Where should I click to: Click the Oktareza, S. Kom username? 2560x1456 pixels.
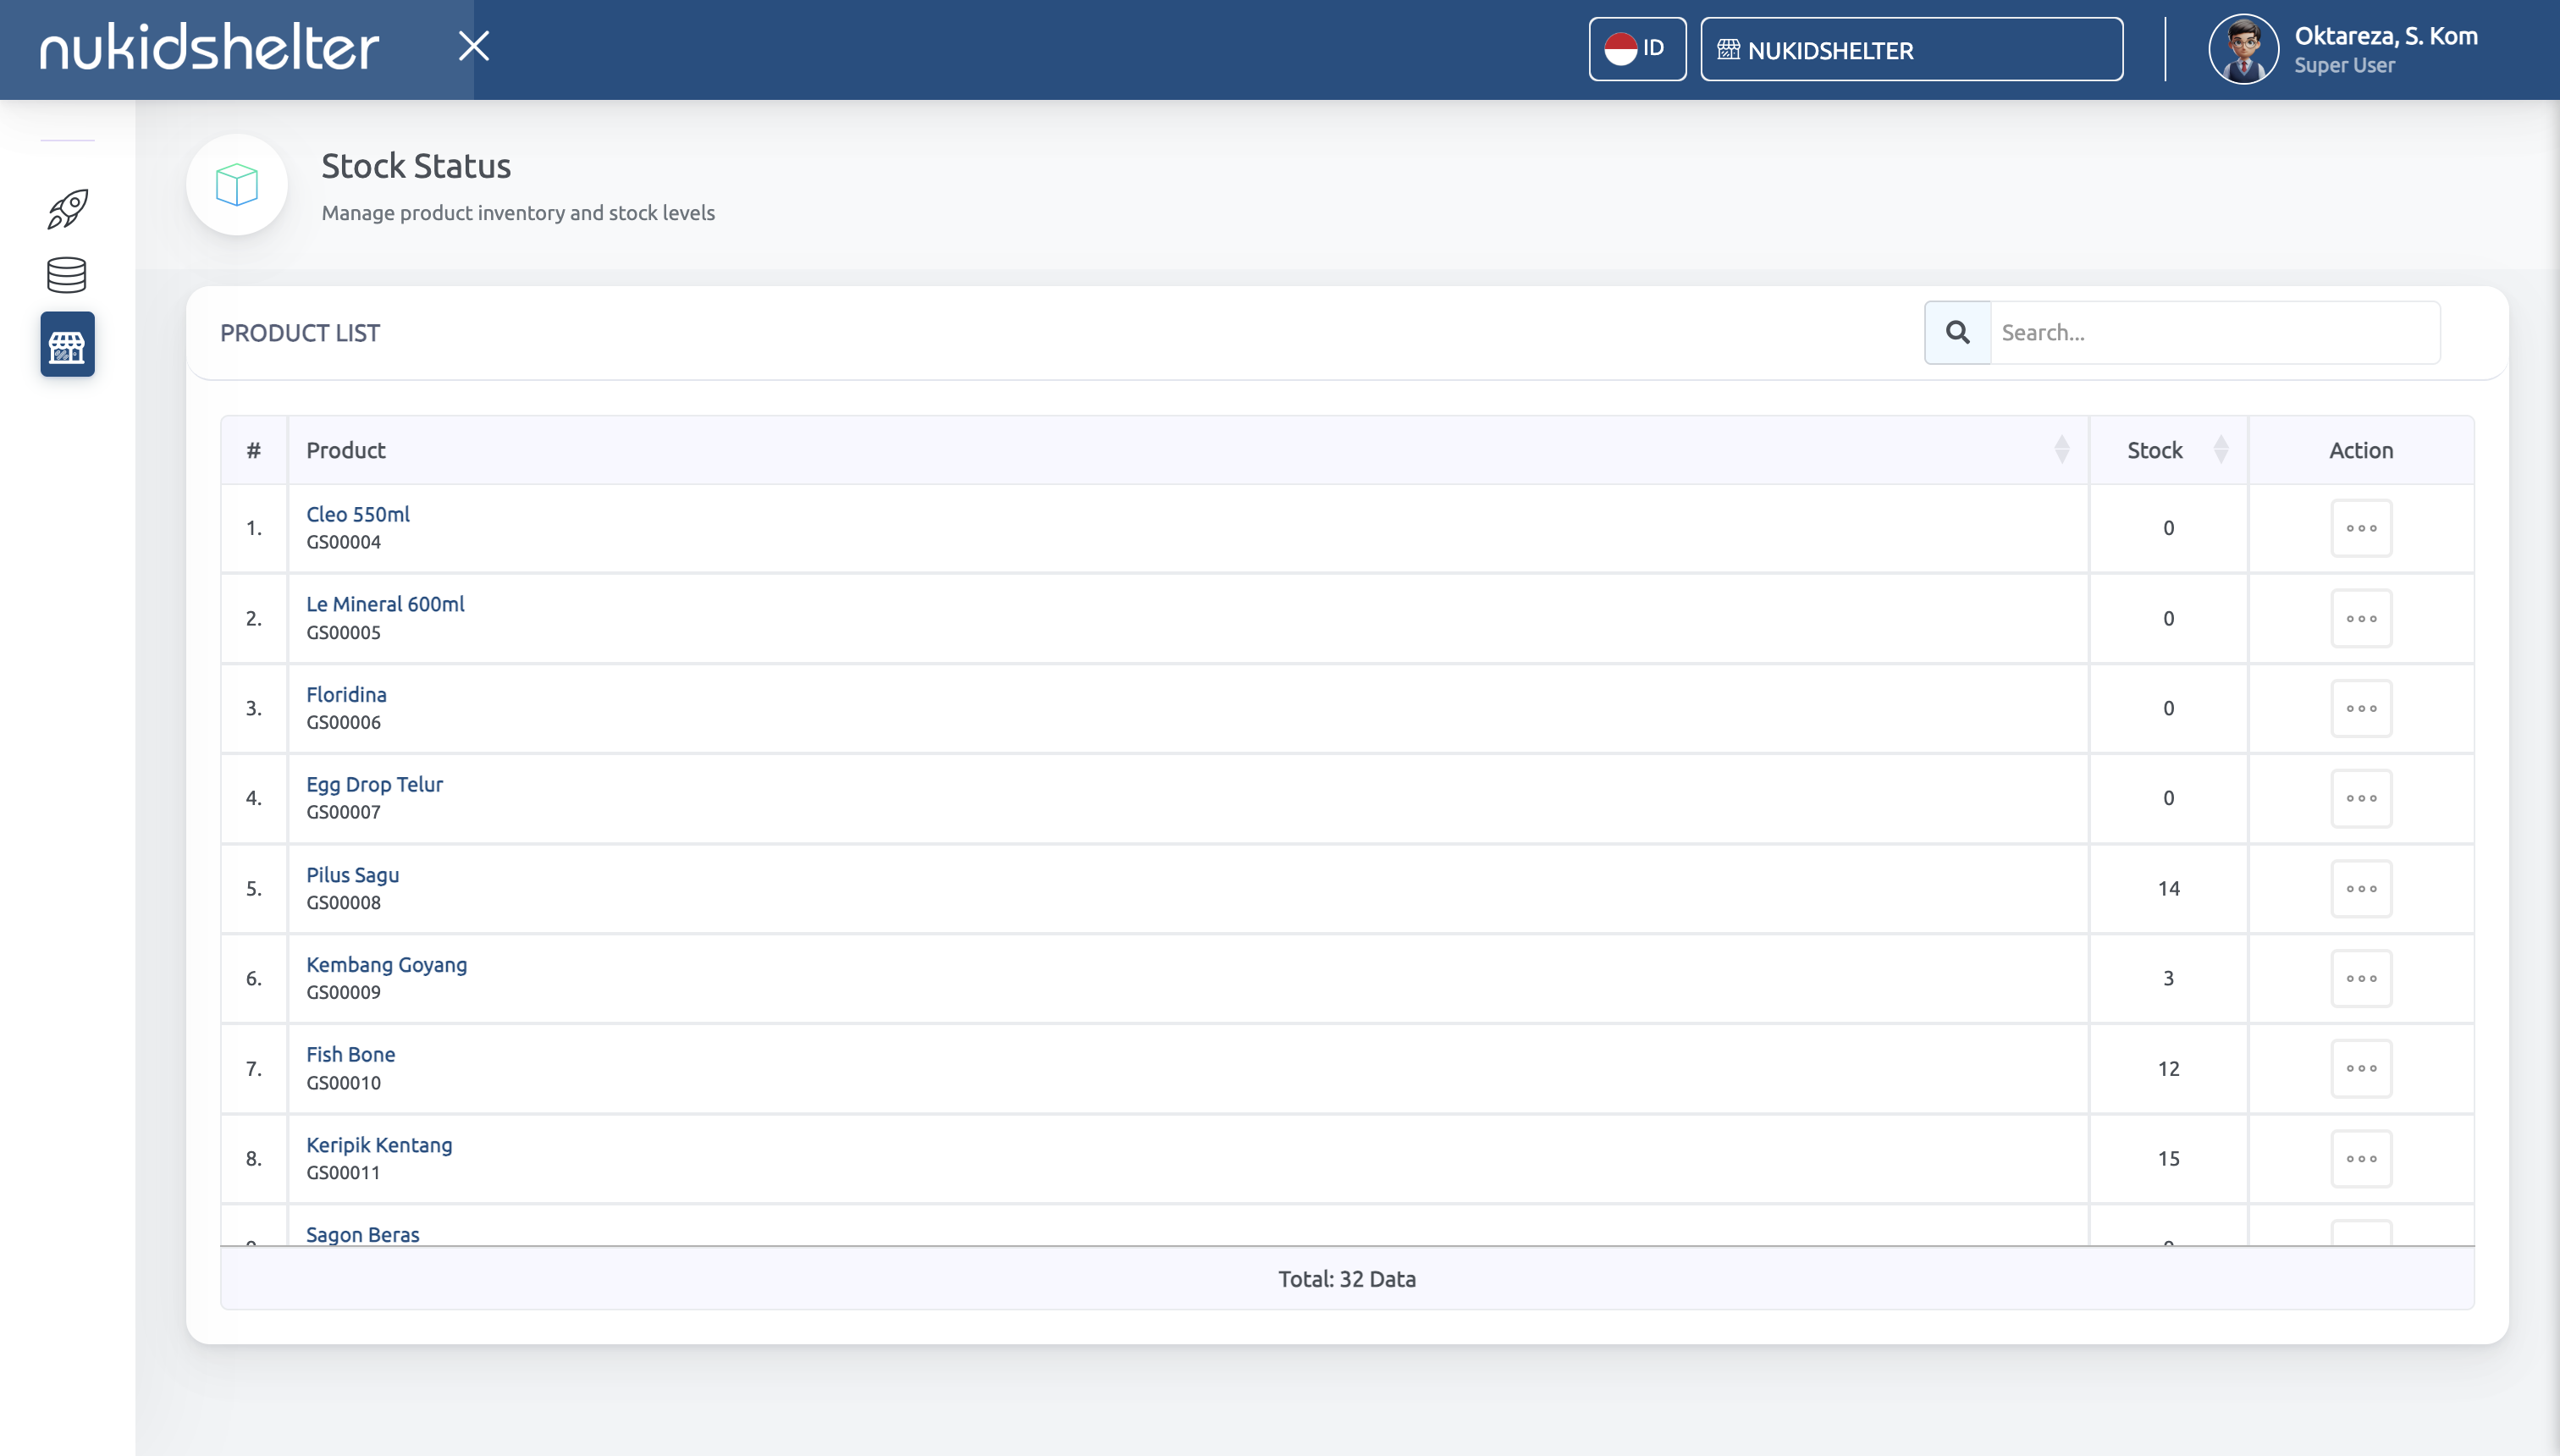2385,36
